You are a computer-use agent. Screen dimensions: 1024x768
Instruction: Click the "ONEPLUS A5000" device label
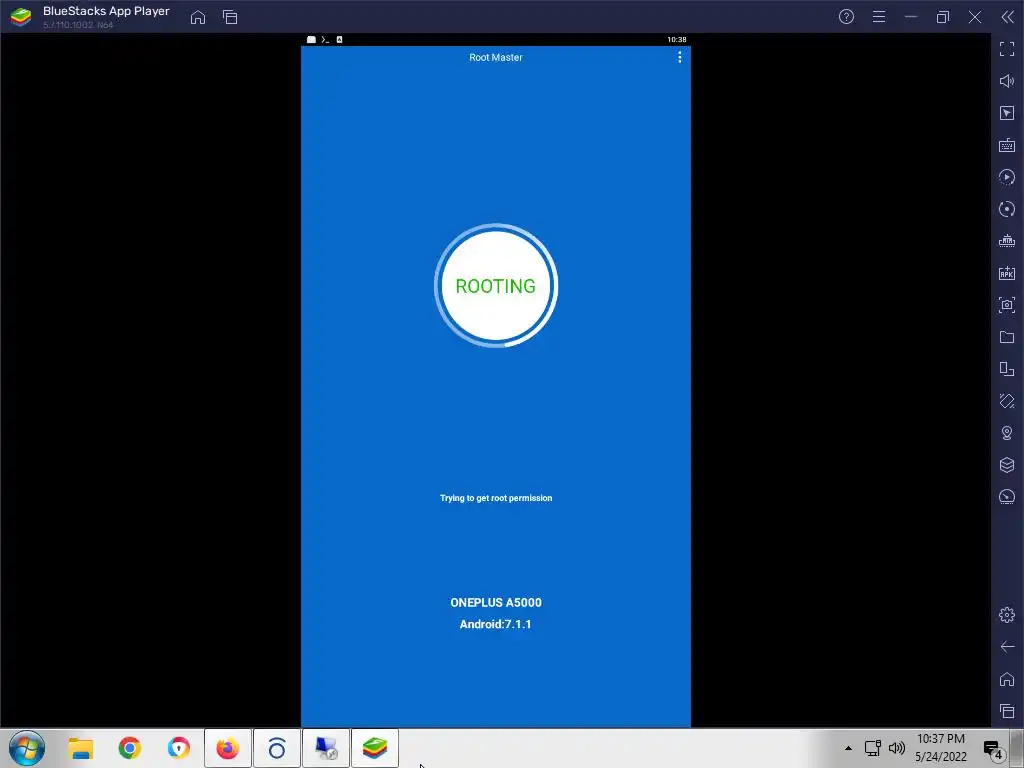(x=496, y=603)
